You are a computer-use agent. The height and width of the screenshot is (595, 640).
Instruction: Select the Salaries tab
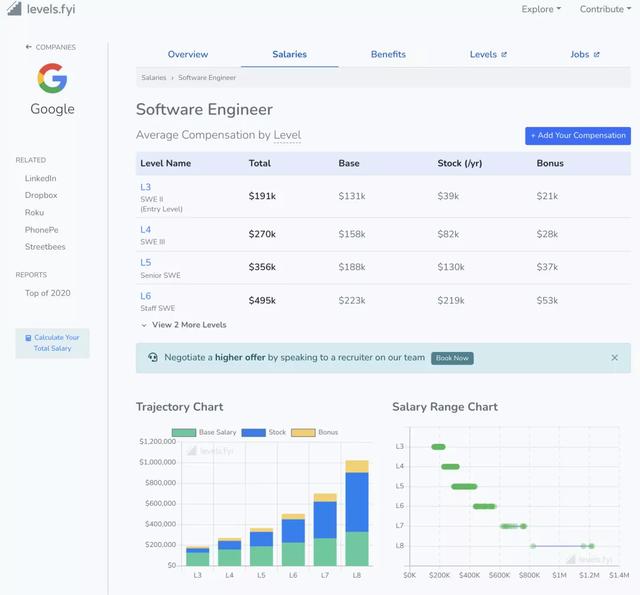point(289,54)
